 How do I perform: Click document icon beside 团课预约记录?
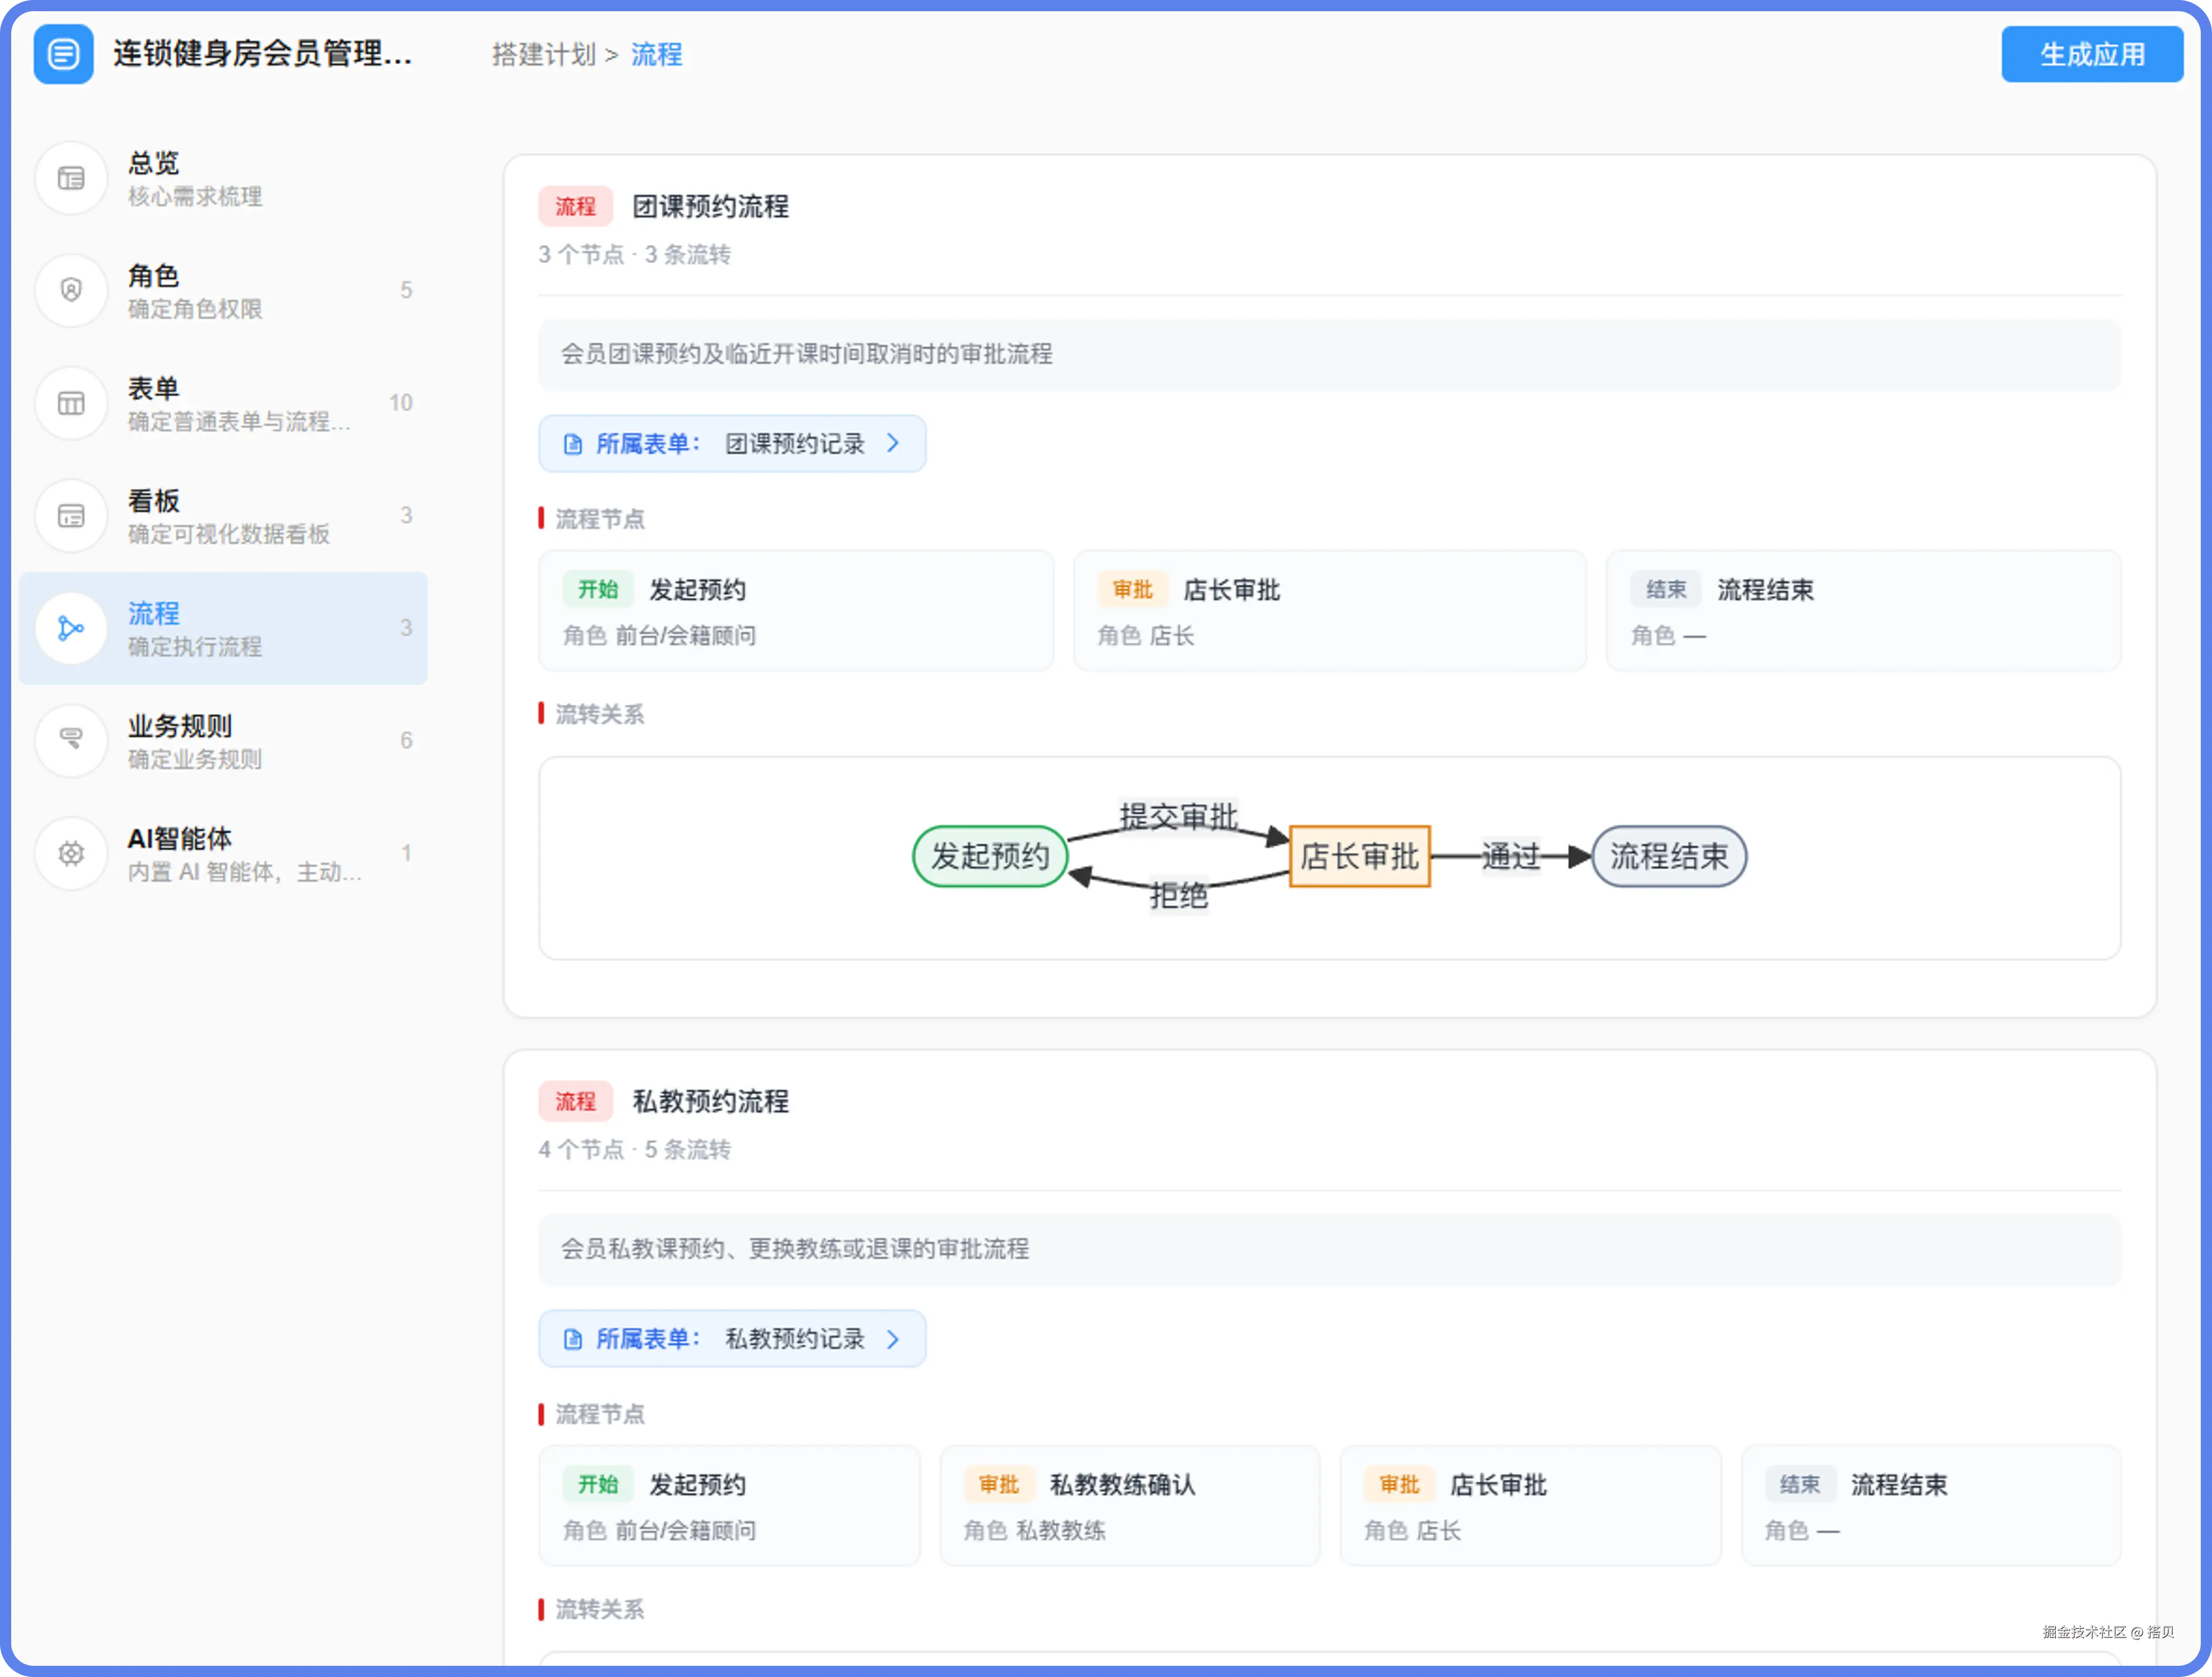pos(573,444)
